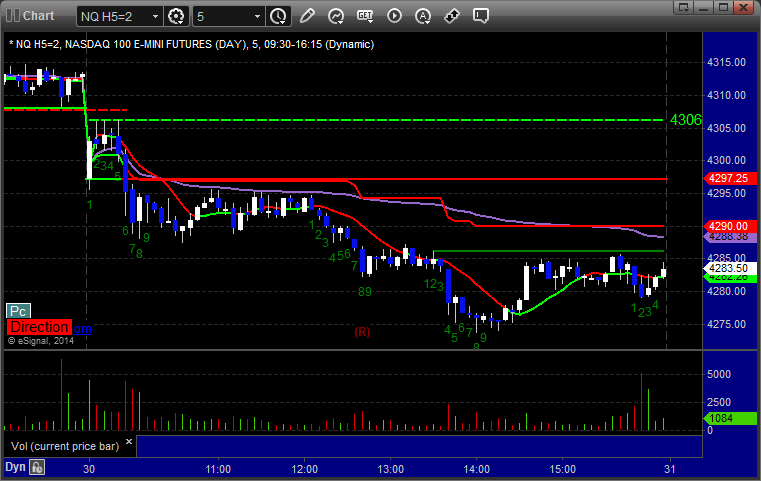Maximize the Chart window
Viewport: 761px width, 481px height.
[x=723, y=7]
